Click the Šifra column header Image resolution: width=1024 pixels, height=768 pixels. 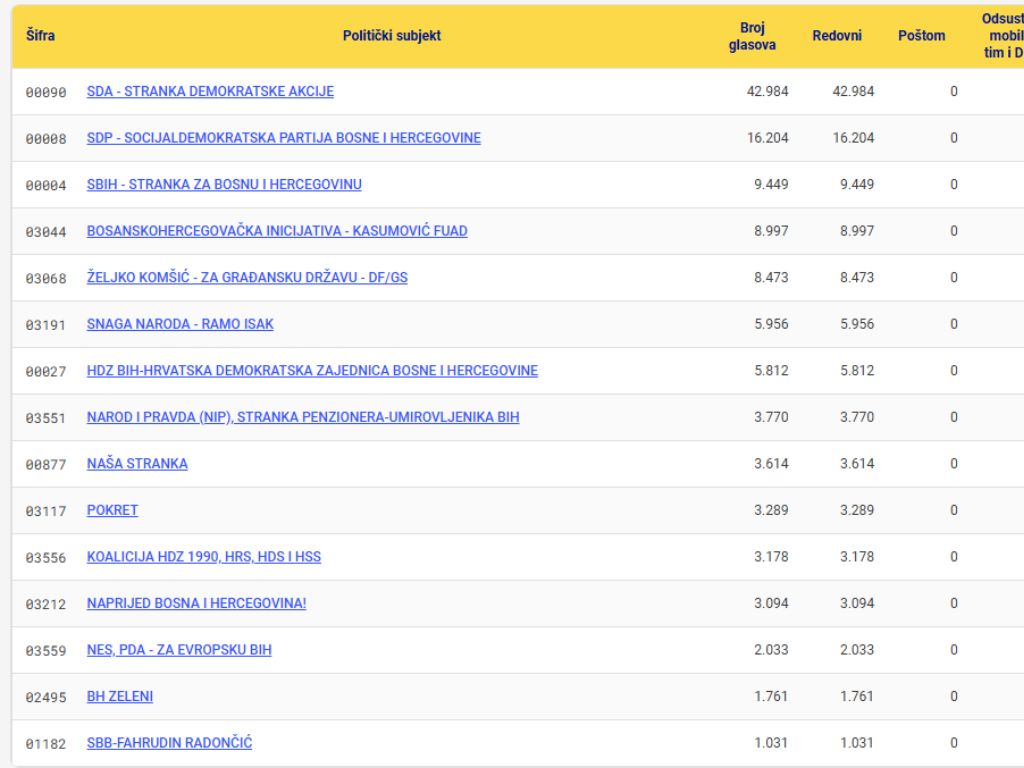pyautogui.click(x=40, y=35)
